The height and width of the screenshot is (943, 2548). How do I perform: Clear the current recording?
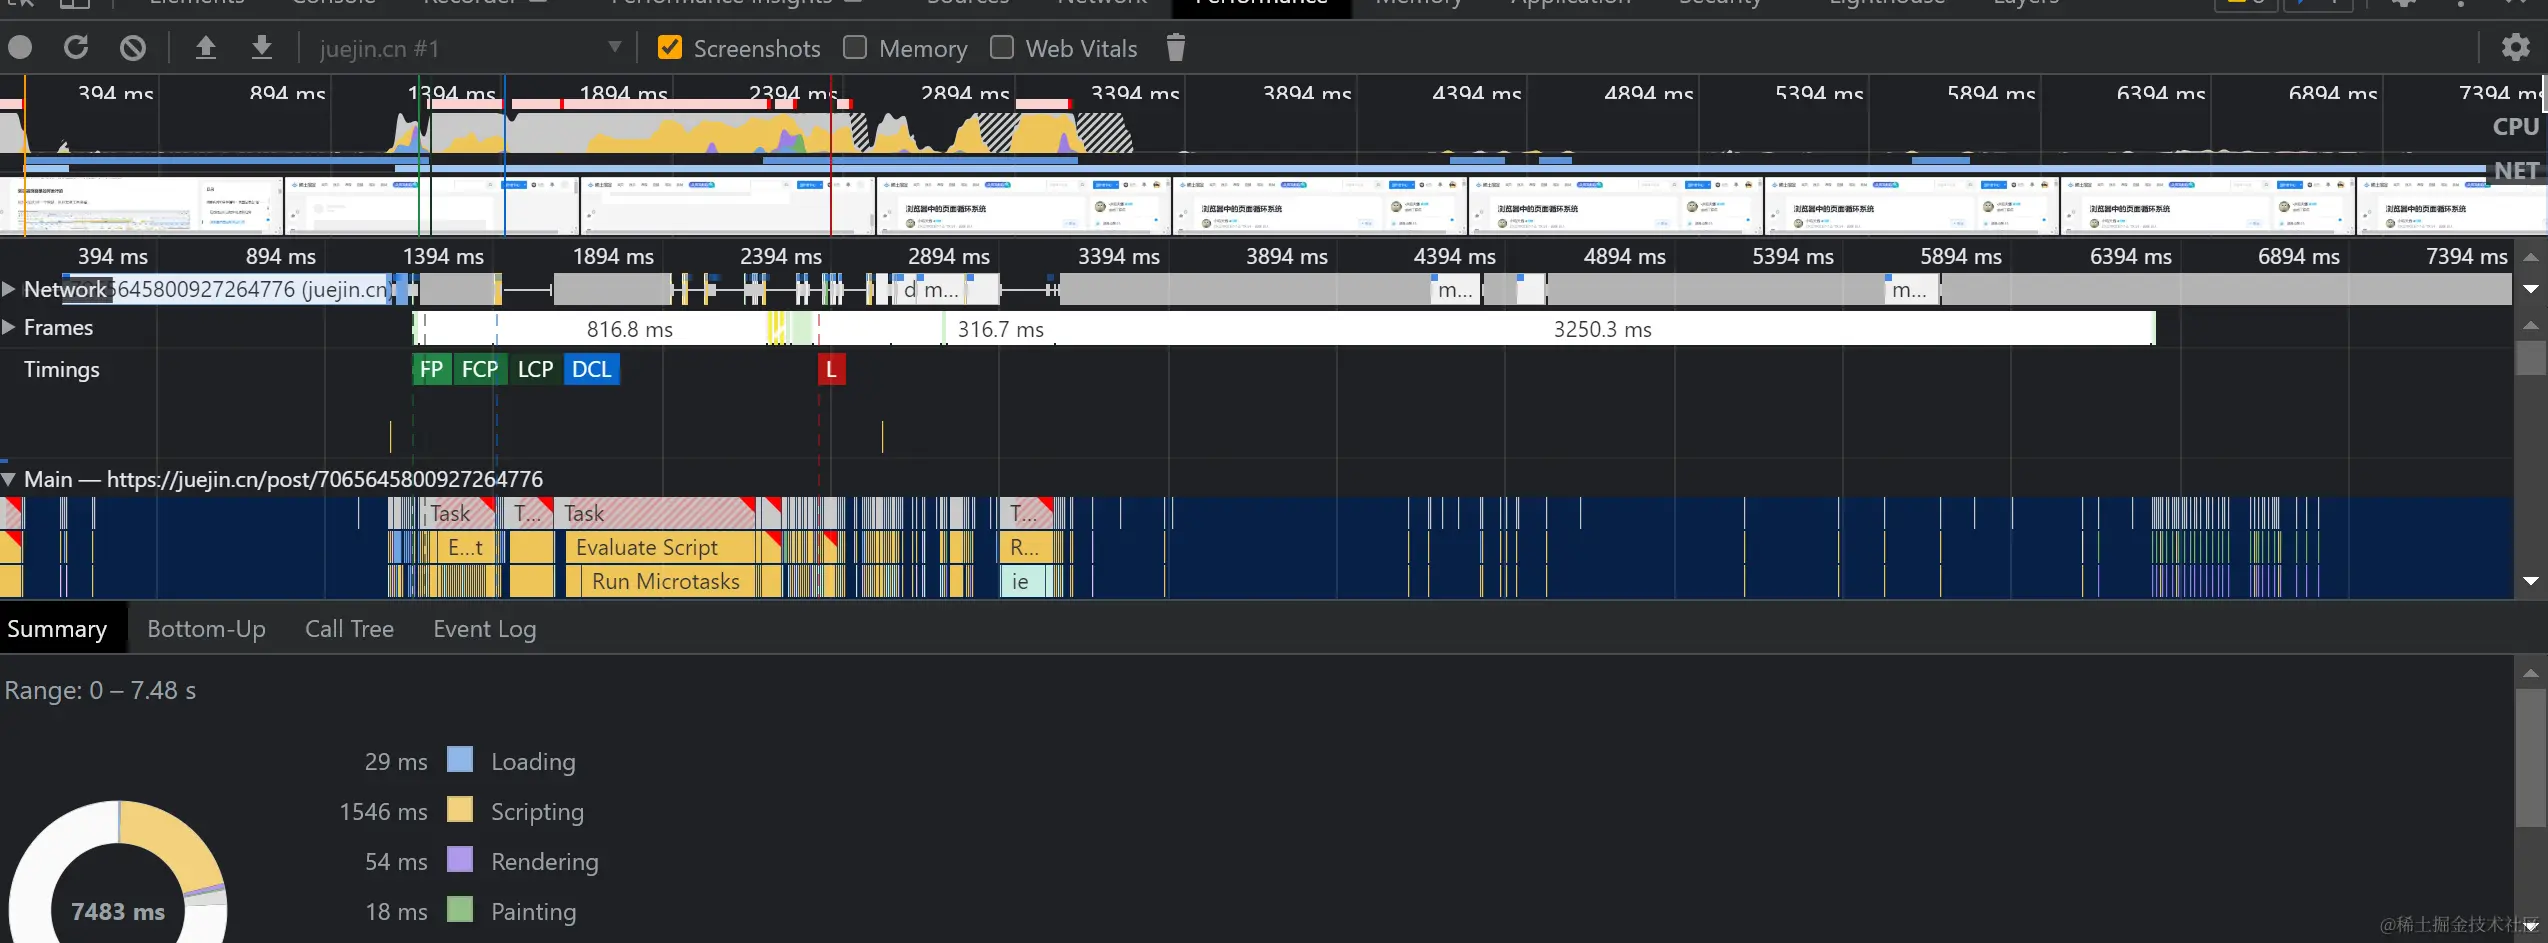[x=133, y=47]
